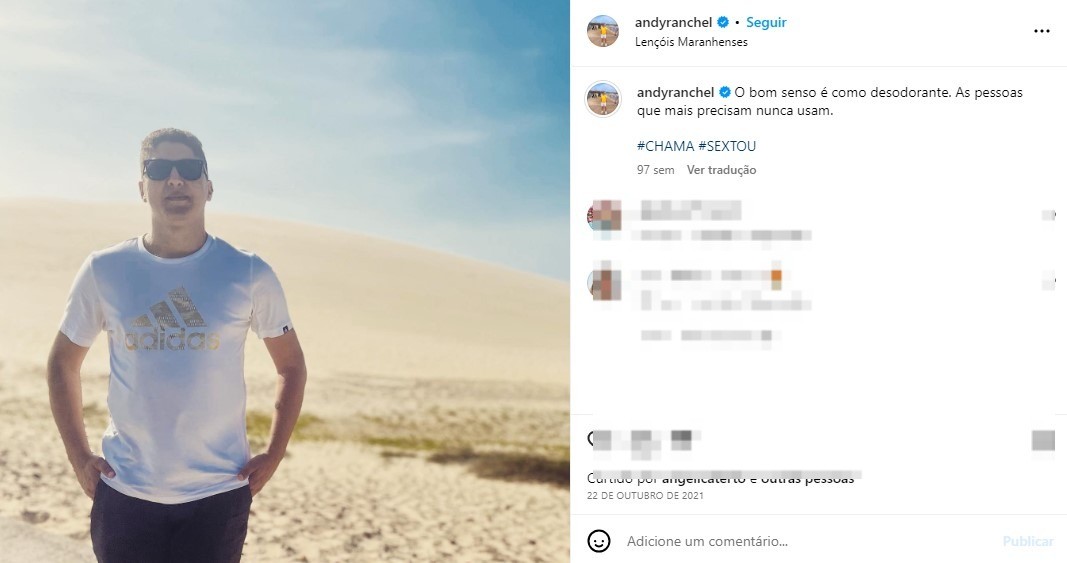The width and height of the screenshot is (1067, 563).
Task: Translate caption with Ver tradução
Action: coord(721,170)
